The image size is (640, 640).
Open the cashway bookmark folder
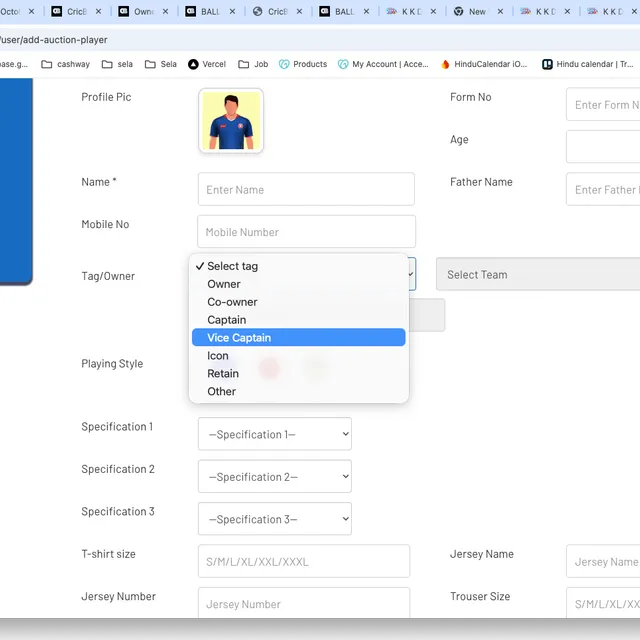[65, 64]
